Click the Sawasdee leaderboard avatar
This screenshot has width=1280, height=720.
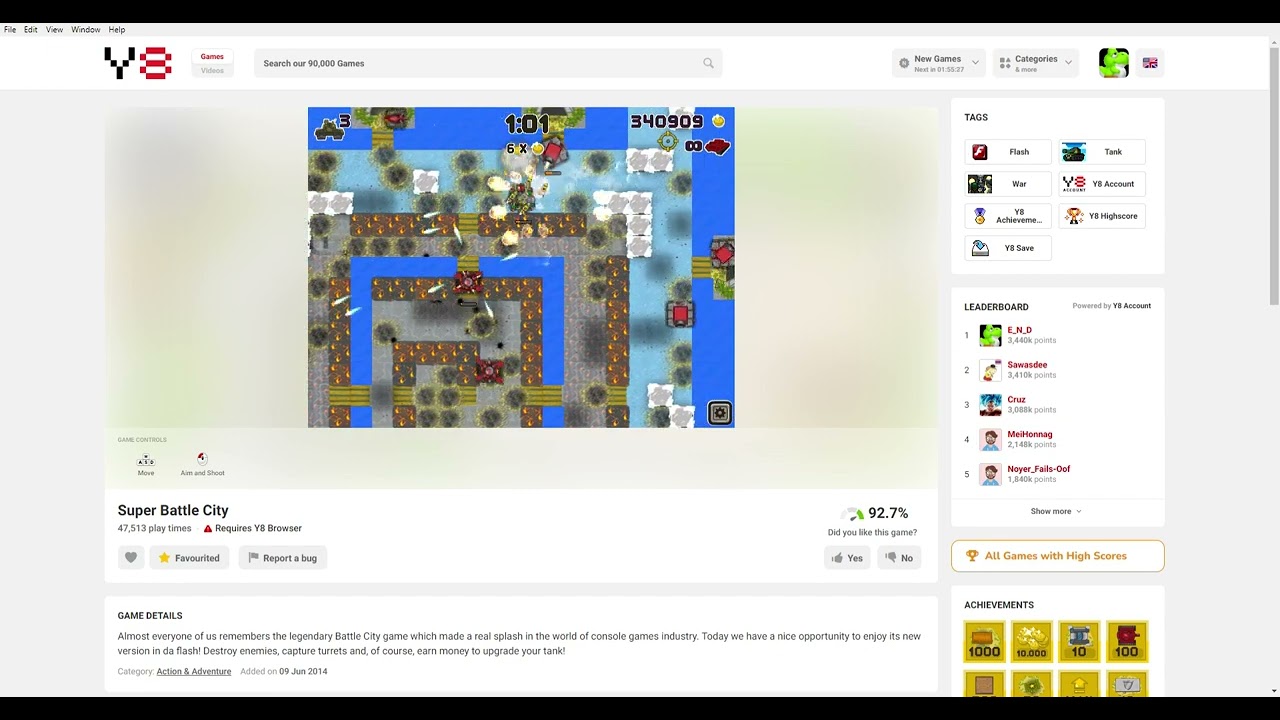(990, 370)
